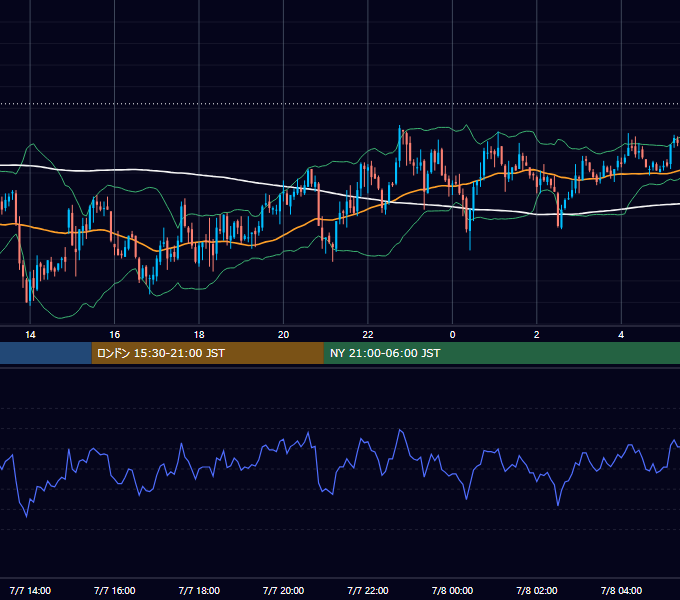Screen dimensions: 680x600
Task: Click the hour label 4 on price chart axis
Action: coord(621,335)
